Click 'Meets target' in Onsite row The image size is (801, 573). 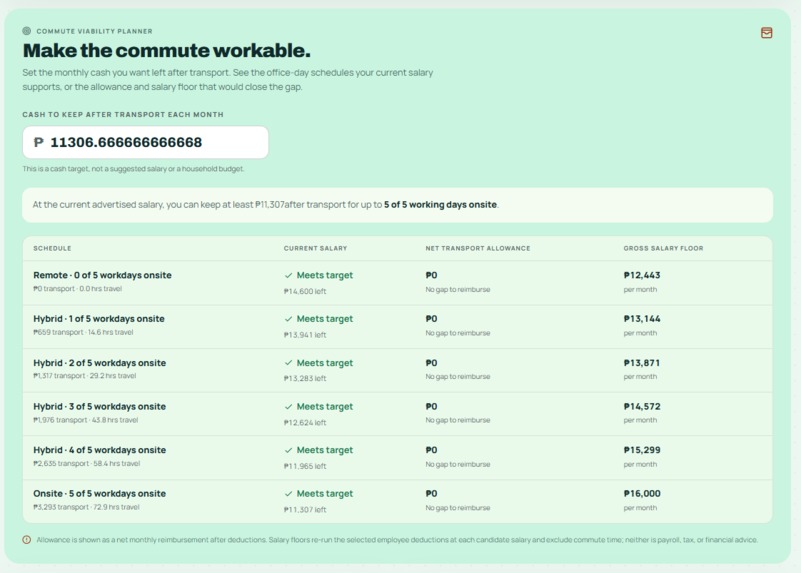click(325, 494)
